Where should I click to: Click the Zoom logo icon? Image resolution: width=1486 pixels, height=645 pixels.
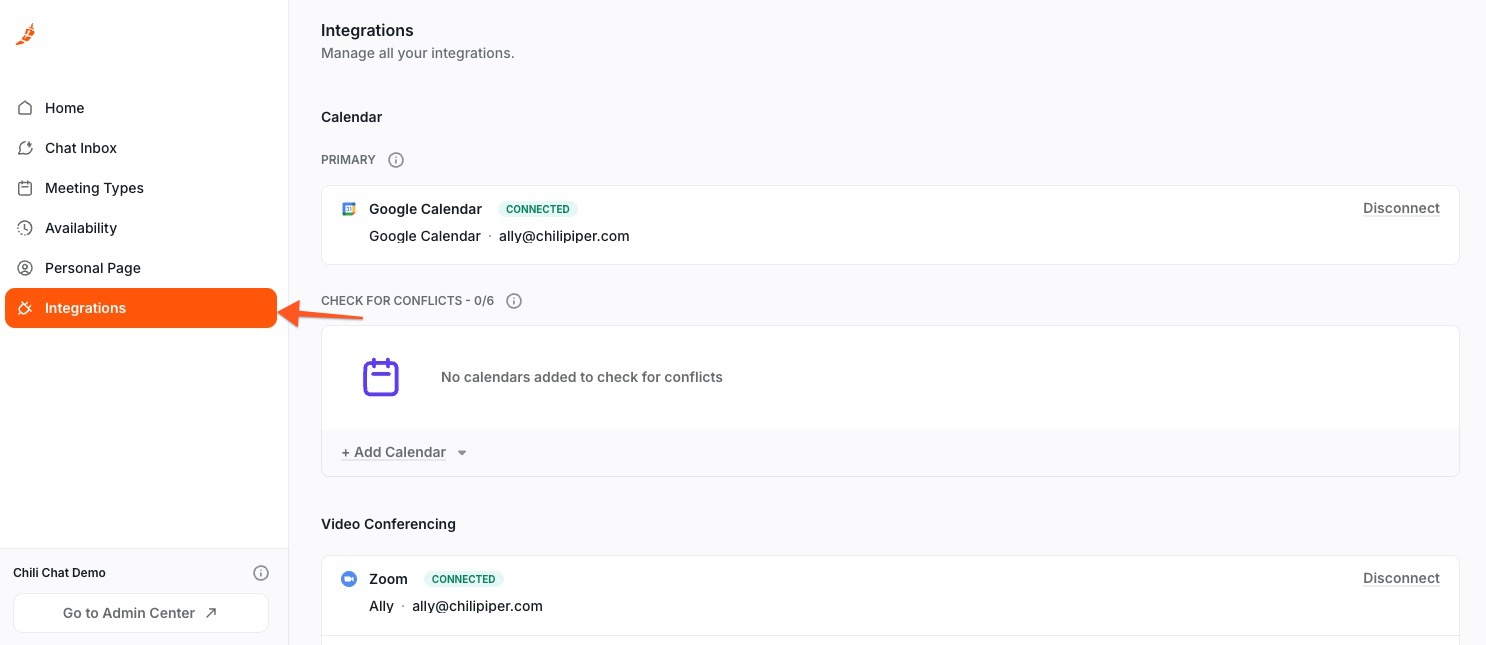point(349,579)
